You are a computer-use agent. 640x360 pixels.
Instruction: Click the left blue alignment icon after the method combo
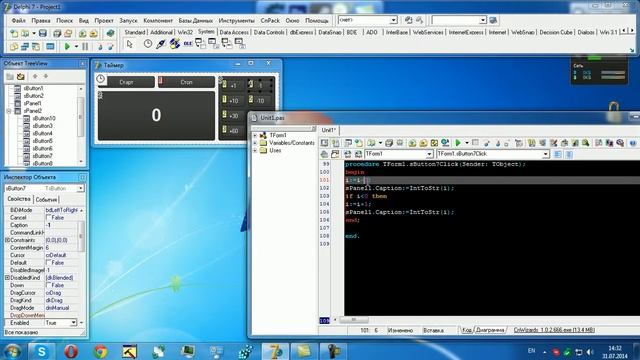coord(558,154)
